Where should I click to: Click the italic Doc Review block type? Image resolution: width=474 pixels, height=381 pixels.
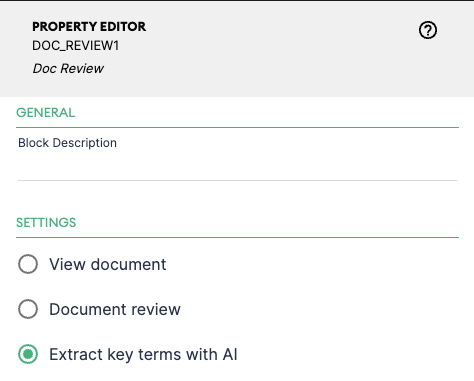(68, 69)
